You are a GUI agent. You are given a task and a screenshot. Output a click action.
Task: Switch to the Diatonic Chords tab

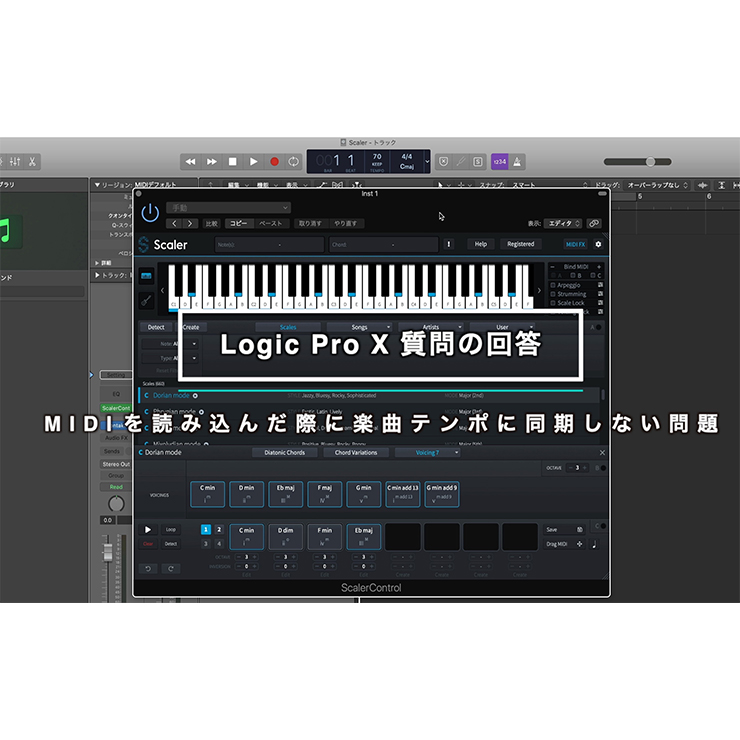click(x=283, y=452)
